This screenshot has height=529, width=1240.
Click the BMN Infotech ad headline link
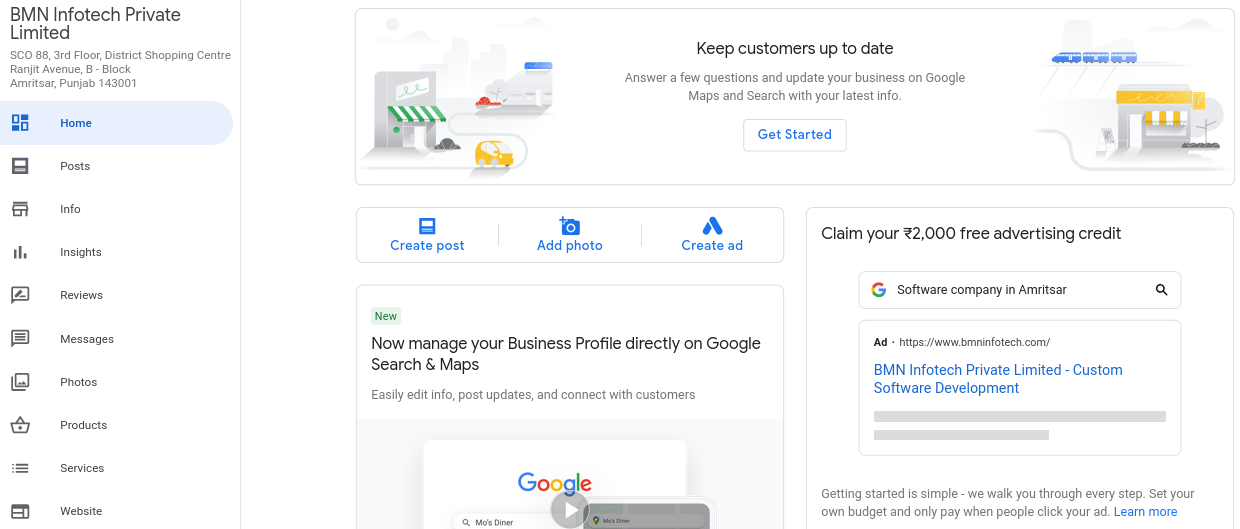[x=998, y=379]
